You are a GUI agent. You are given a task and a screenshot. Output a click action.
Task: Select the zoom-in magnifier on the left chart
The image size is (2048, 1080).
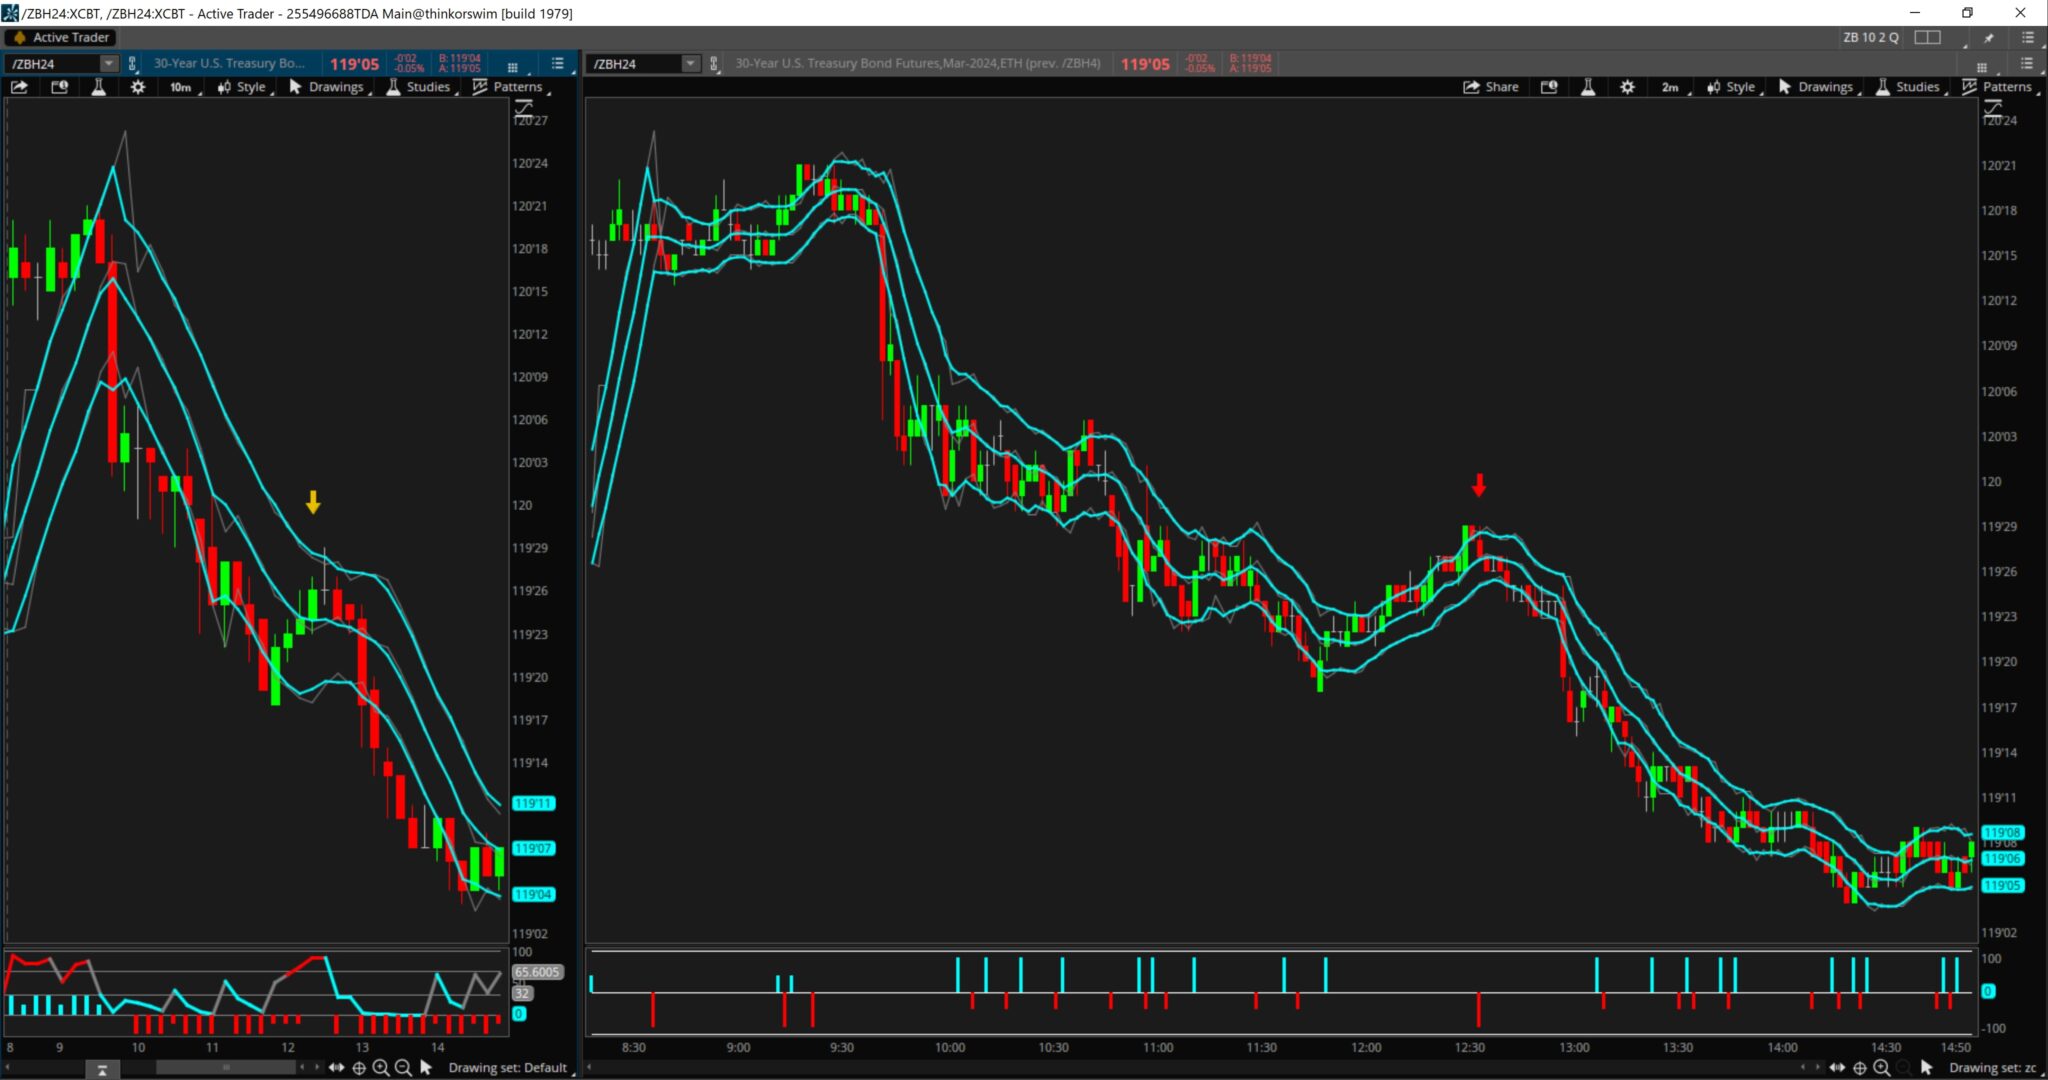click(x=381, y=1067)
